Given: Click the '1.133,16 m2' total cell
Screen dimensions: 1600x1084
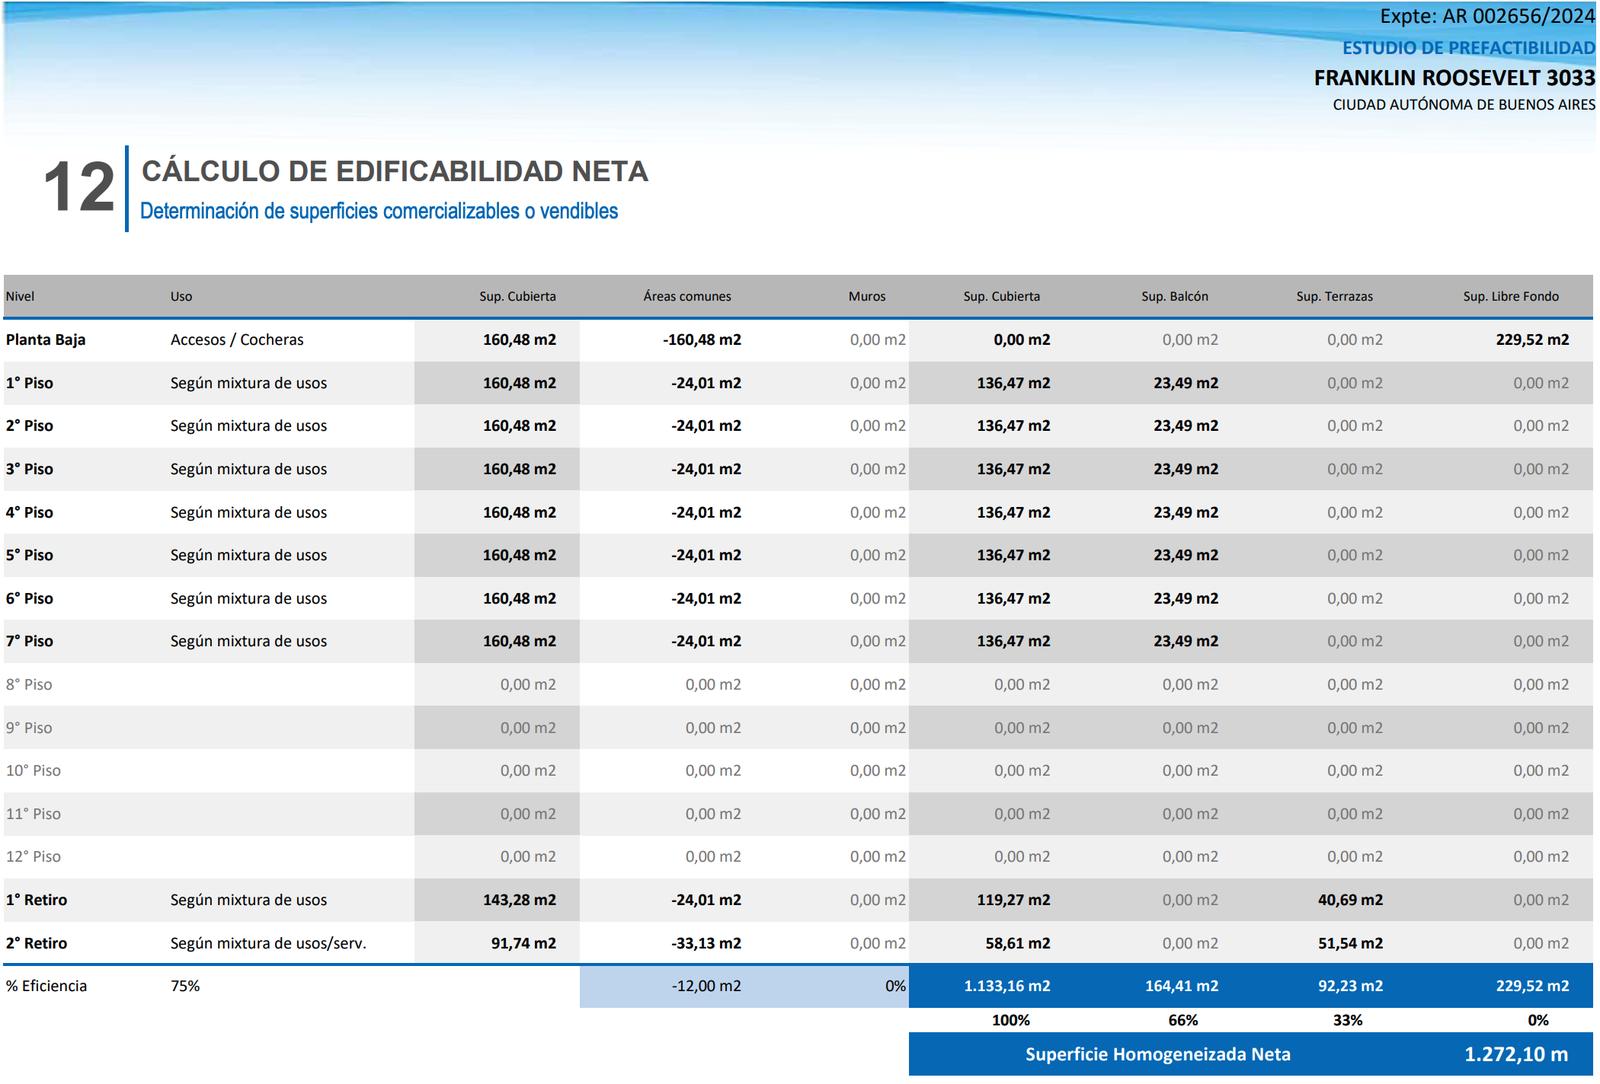Looking at the screenshot, I should click(1007, 986).
